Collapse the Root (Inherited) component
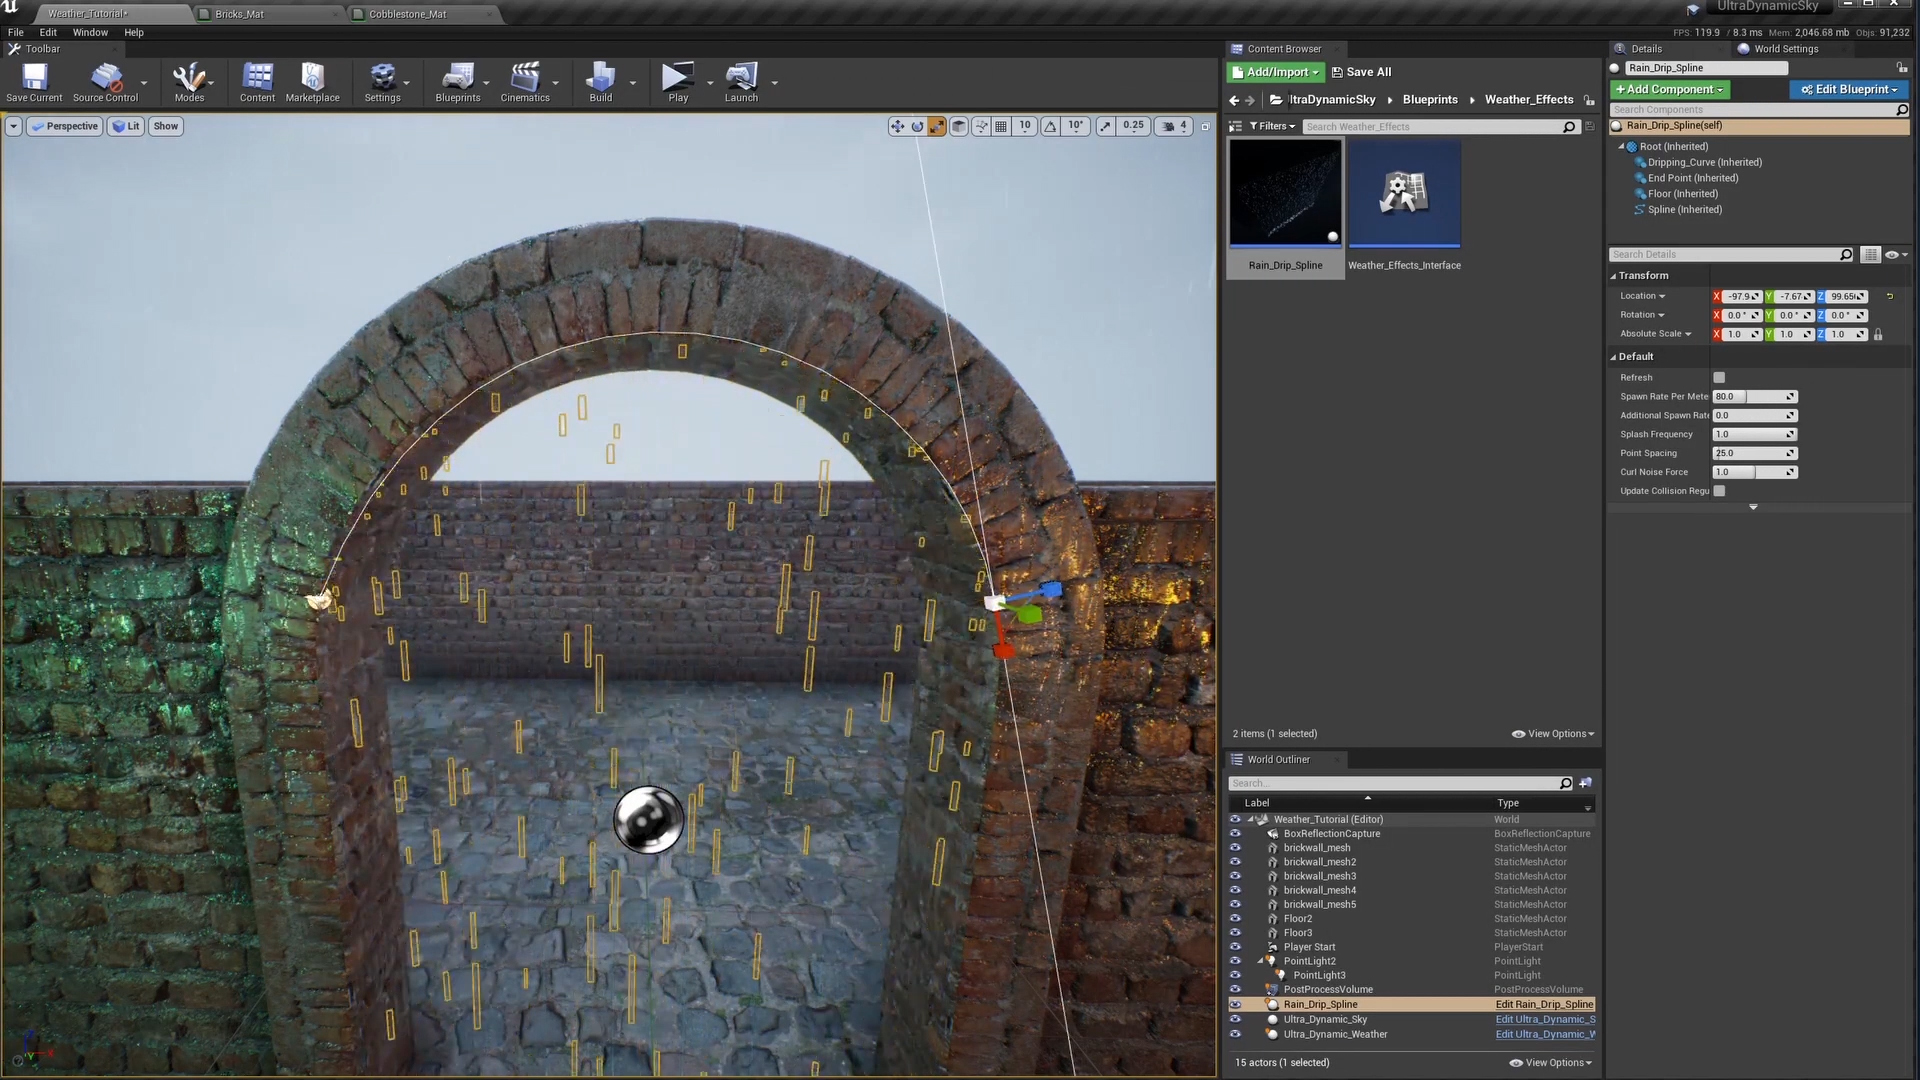Image resolution: width=1920 pixels, height=1080 pixels. tap(1621, 147)
